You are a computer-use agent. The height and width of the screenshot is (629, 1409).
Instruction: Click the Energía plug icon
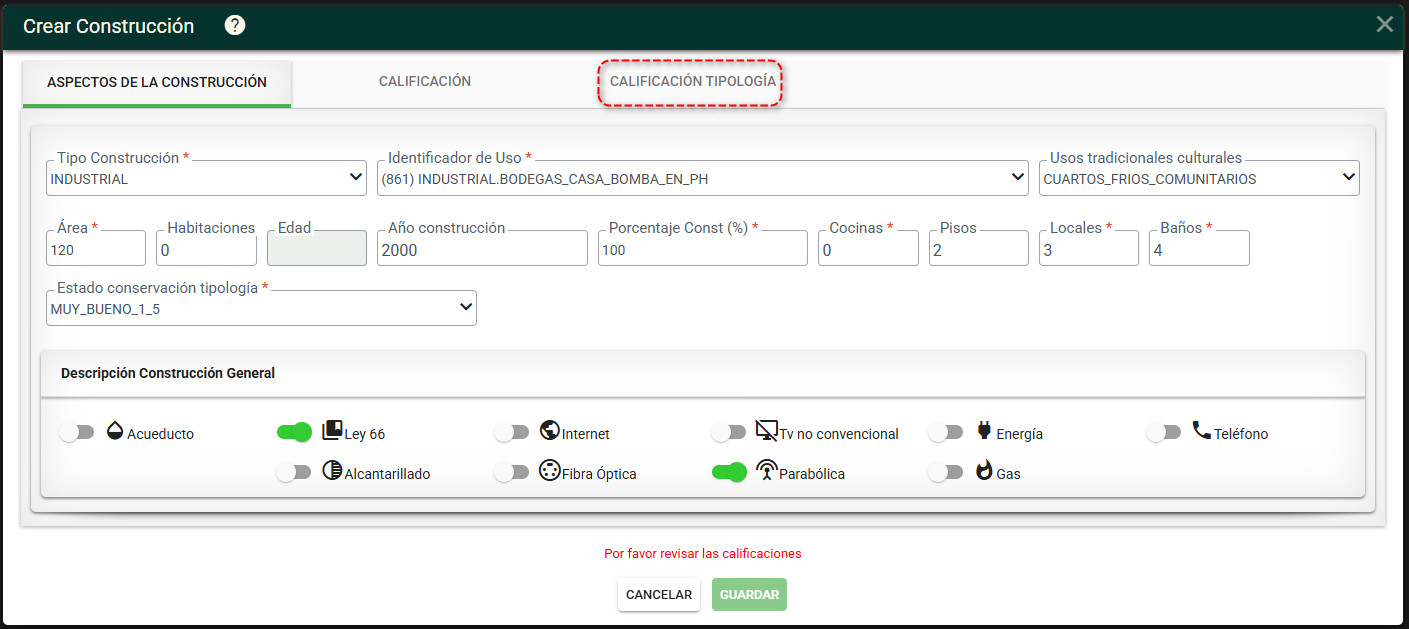click(x=984, y=431)
